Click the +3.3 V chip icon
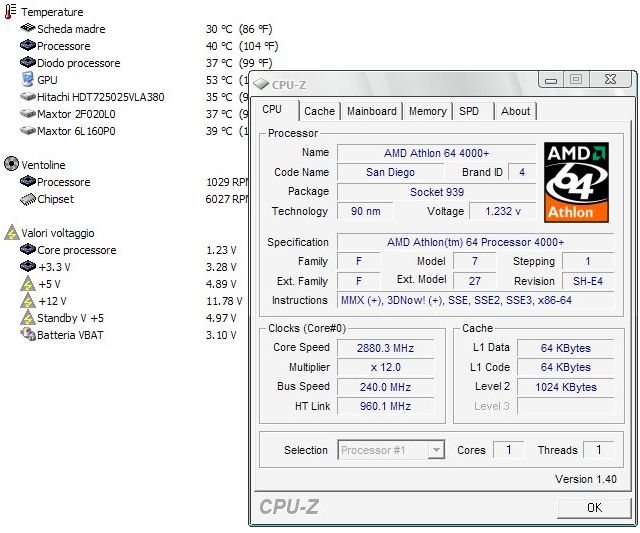Image resolution: width=640 pixels, height=533 pixels. (x=28, y=266)
